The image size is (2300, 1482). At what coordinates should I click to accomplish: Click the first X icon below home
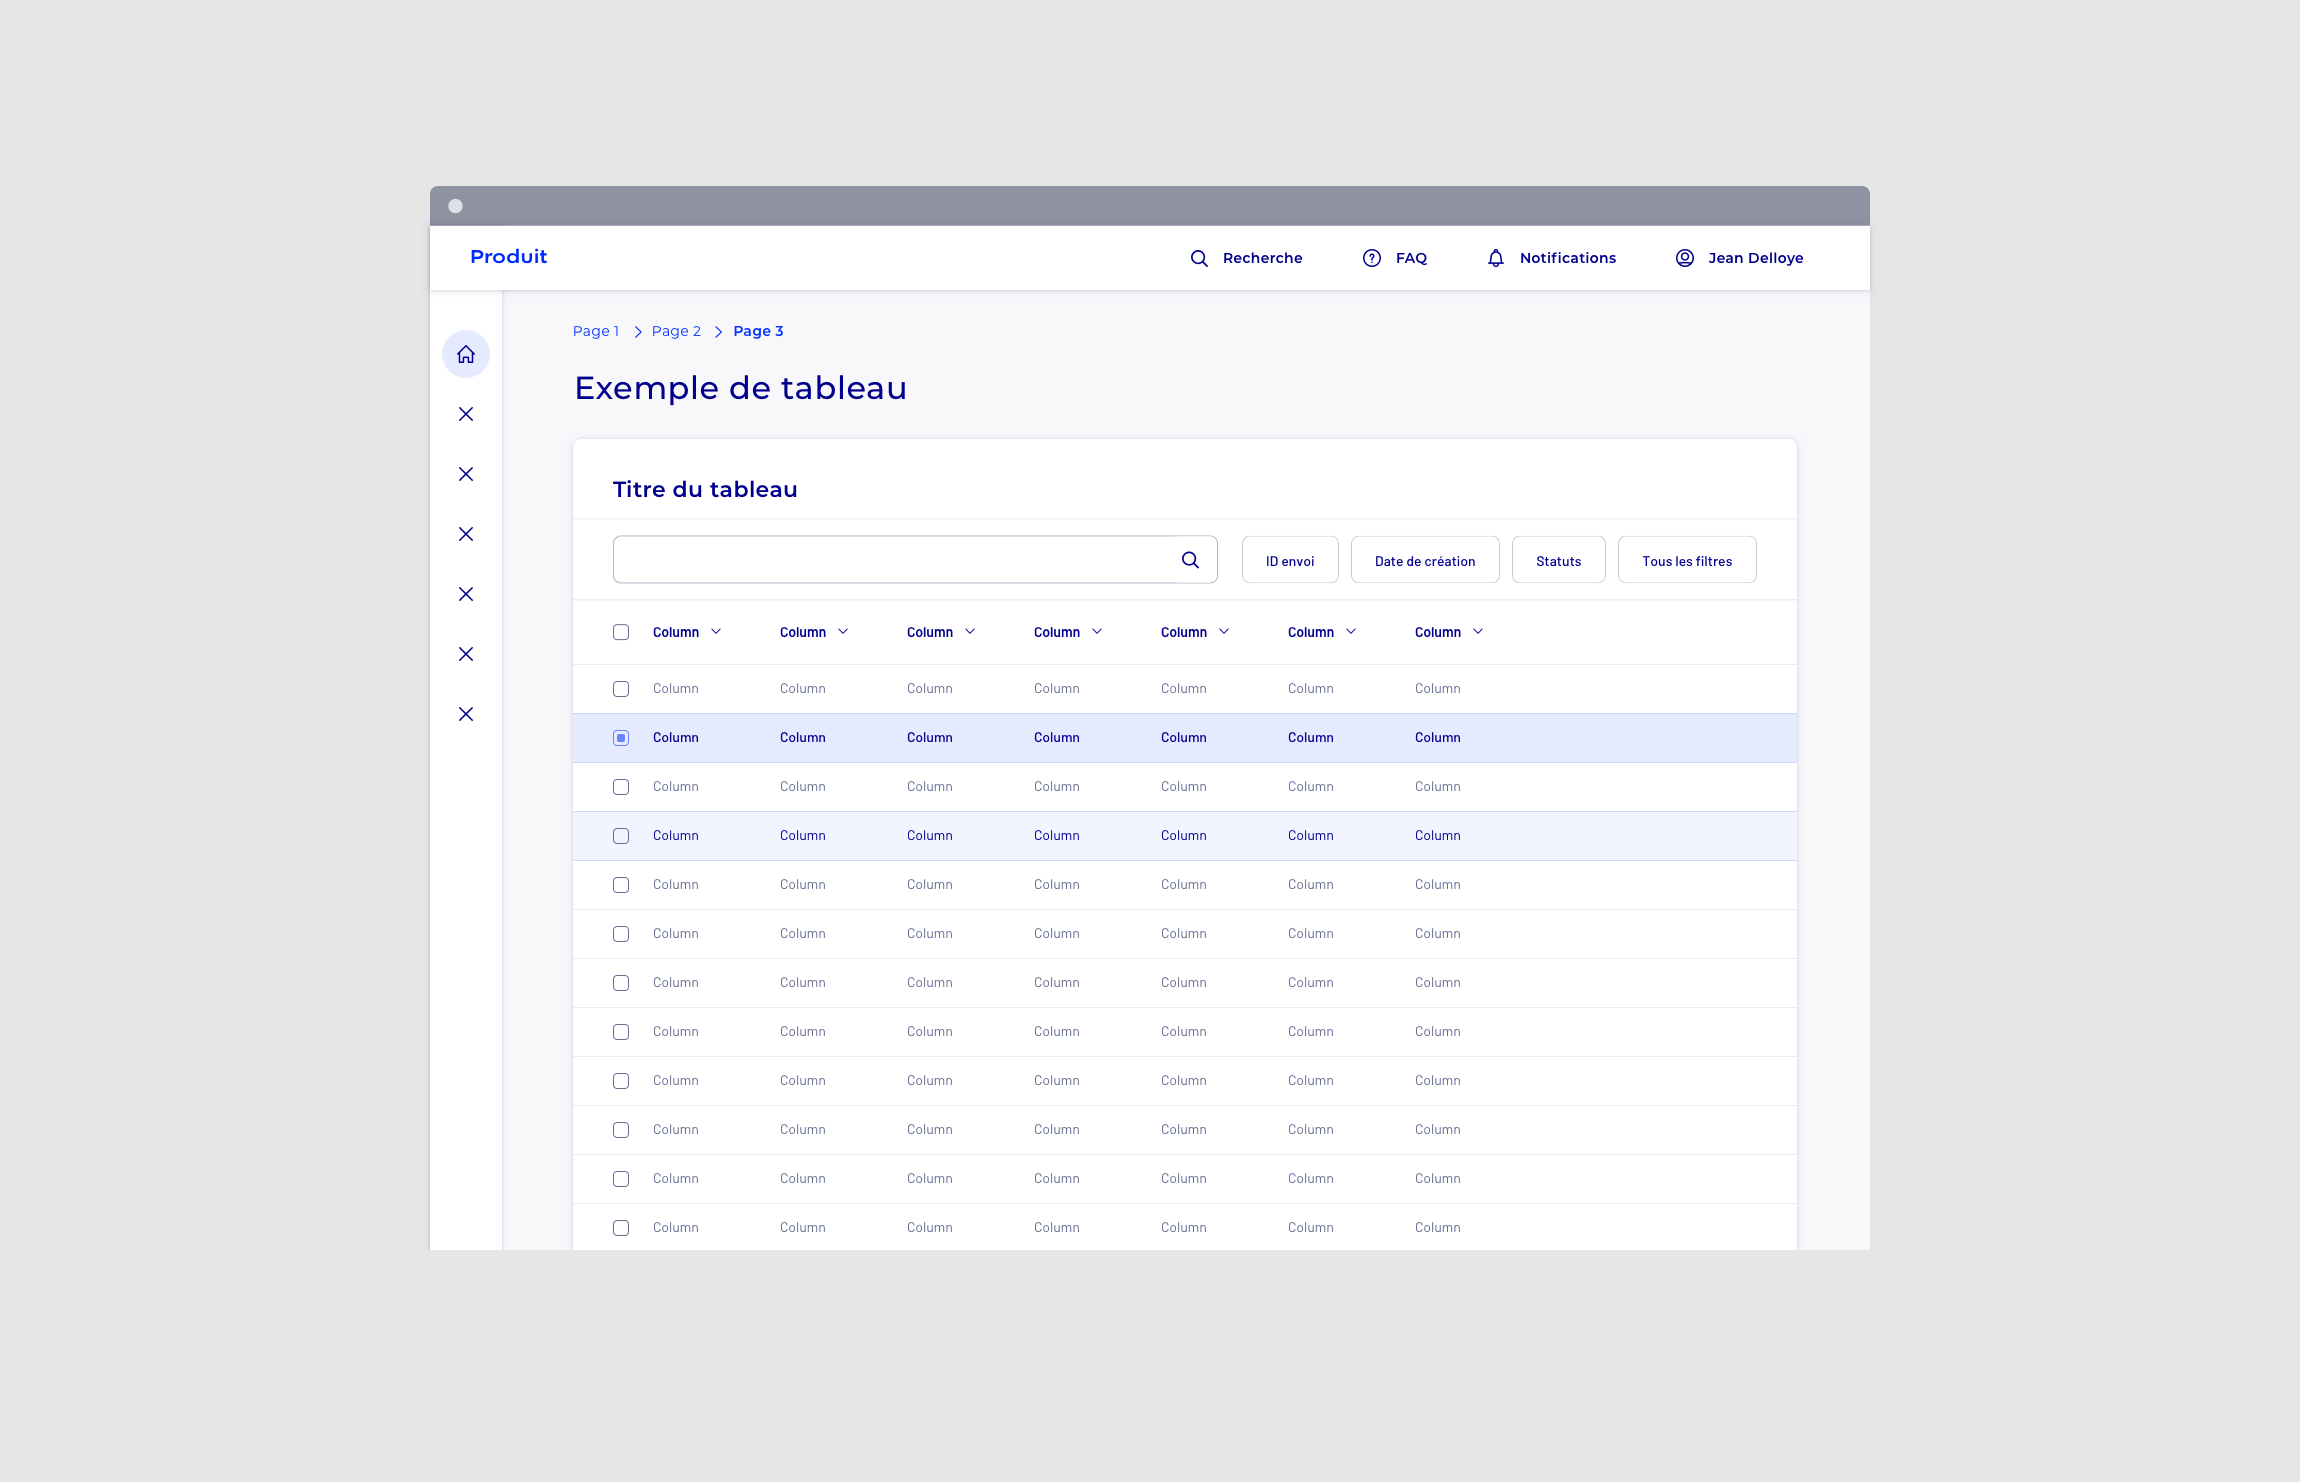pyautogui.click(x=466, y=414)
